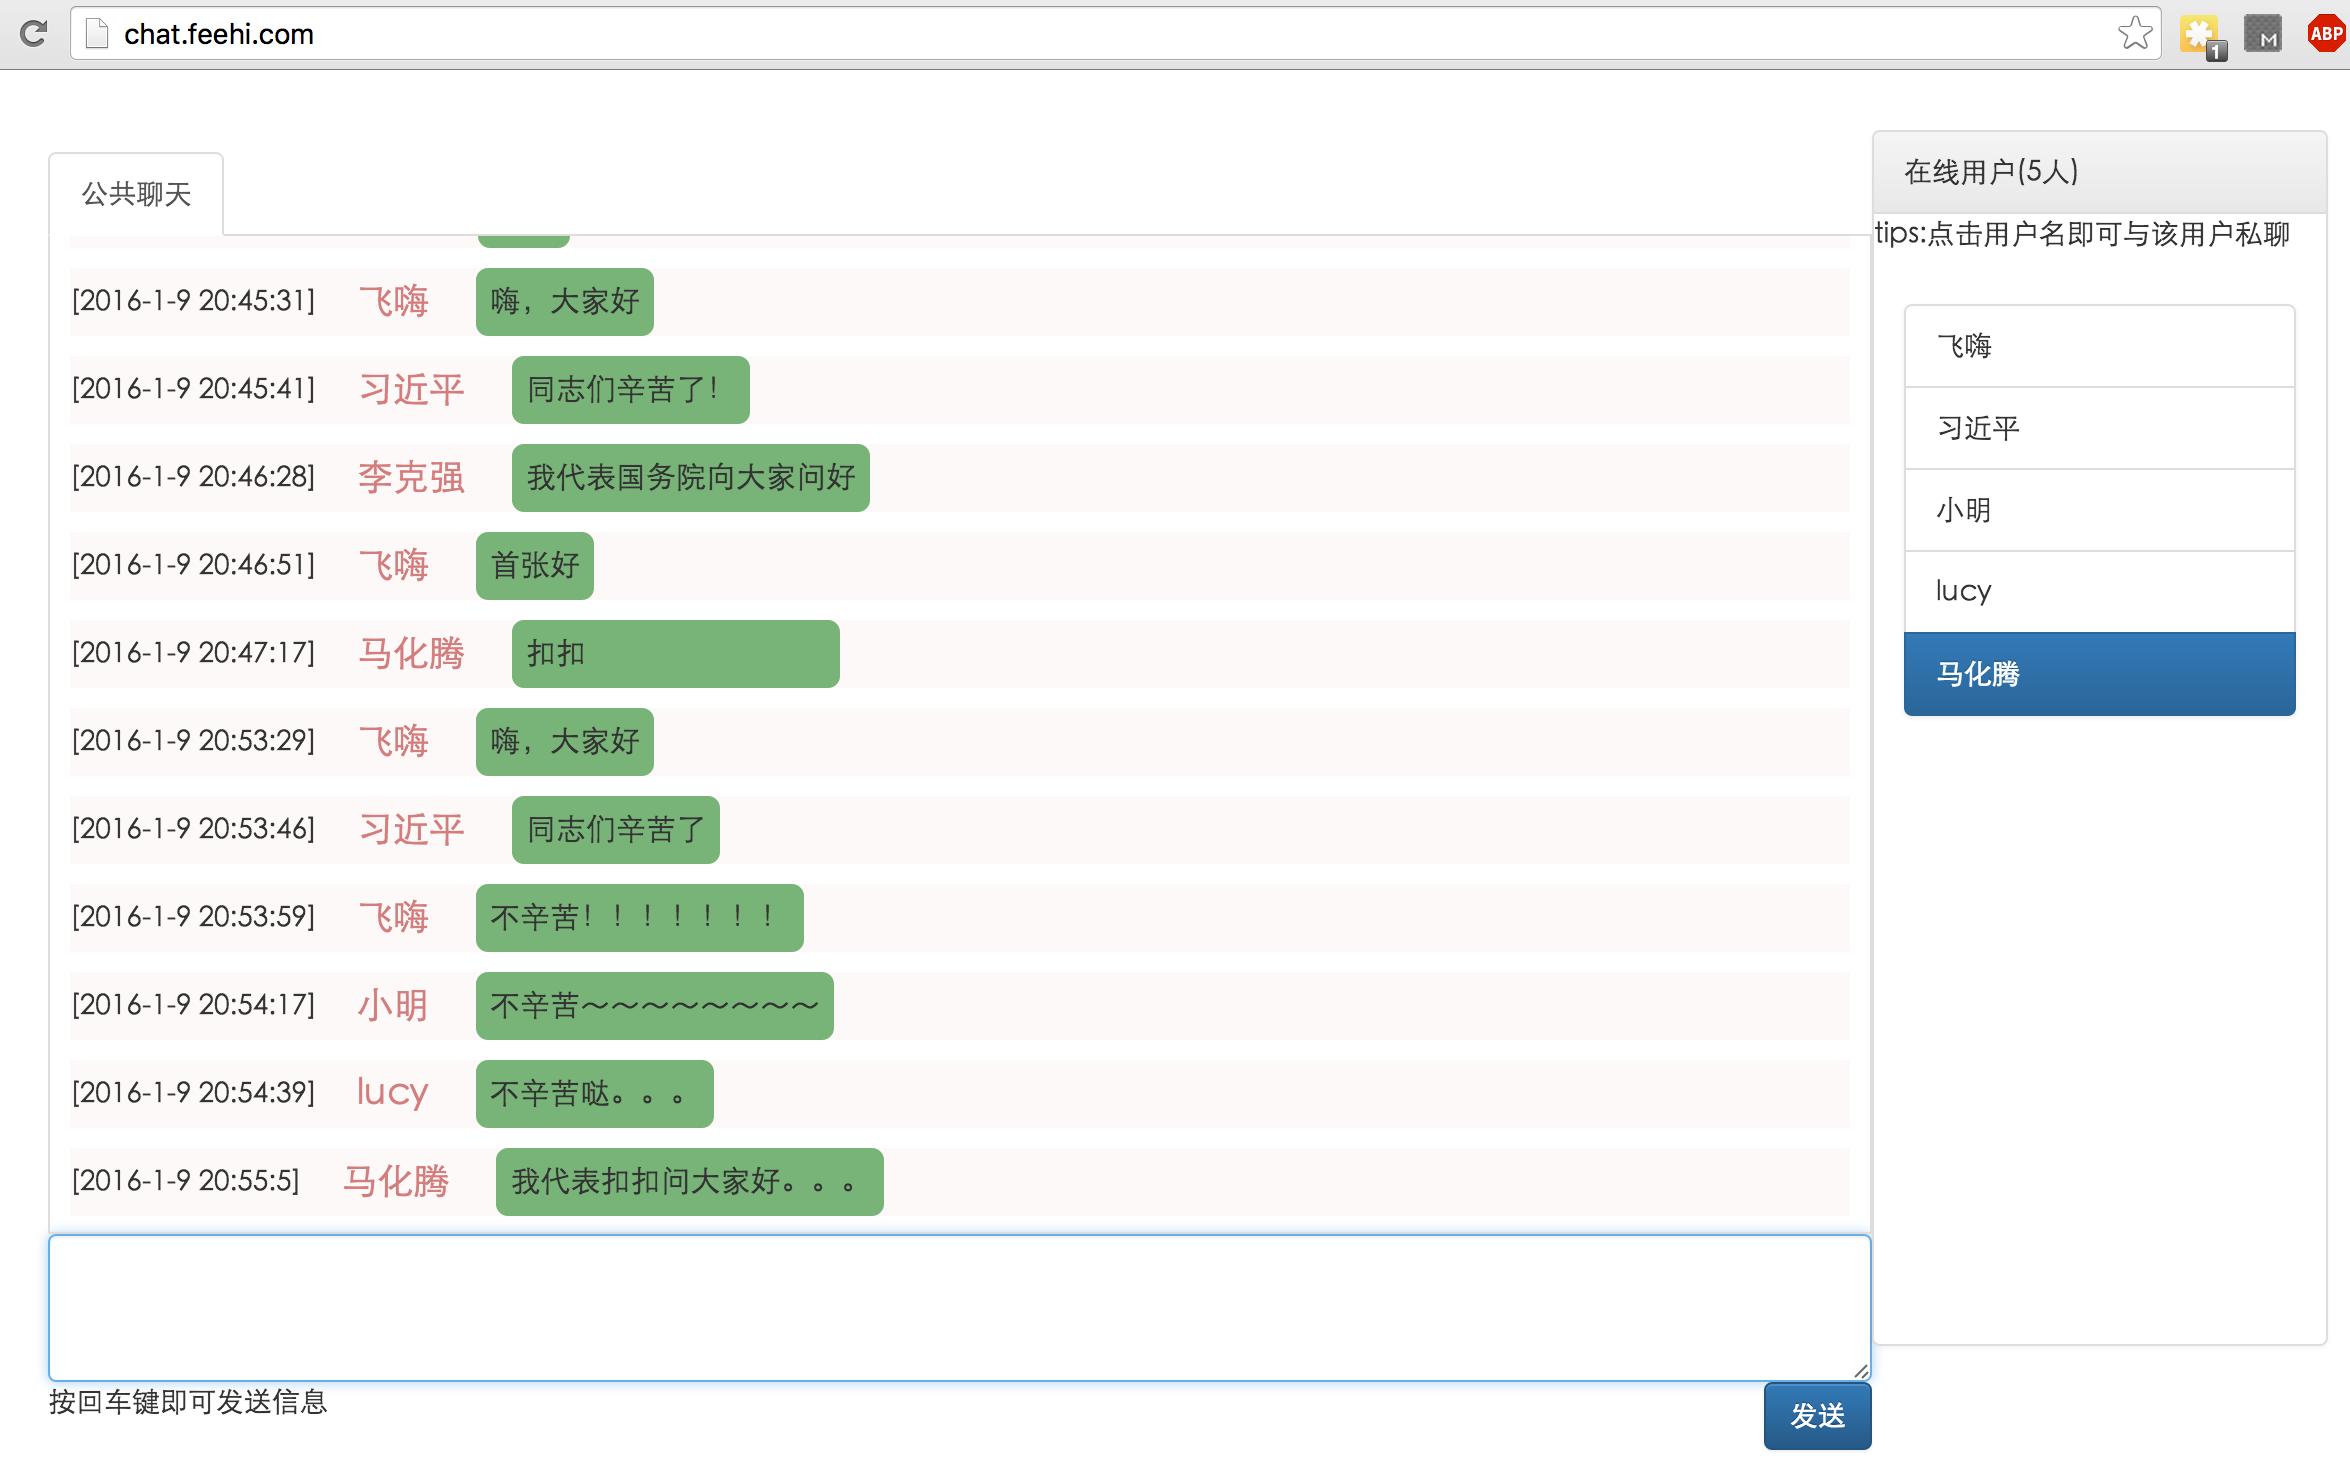Select user 飞嗨 in online list

tap(2099, 346)
